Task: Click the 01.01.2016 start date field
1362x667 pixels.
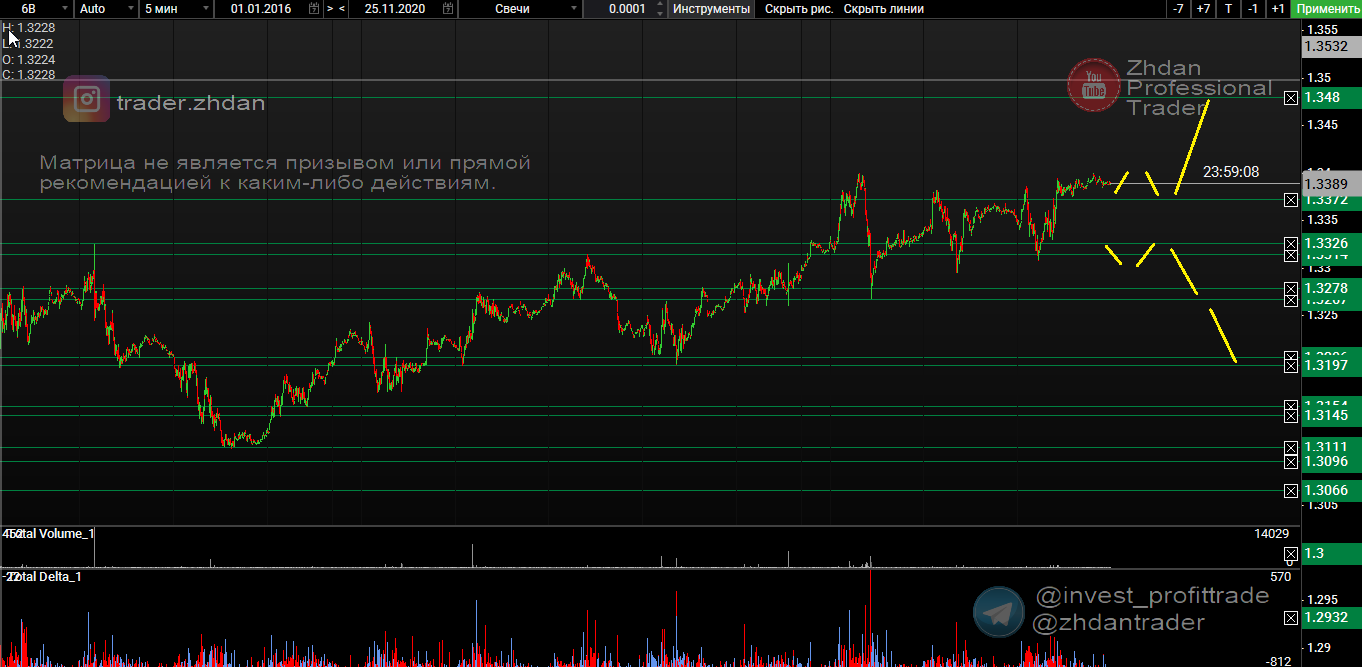Action: coord(265,9)
